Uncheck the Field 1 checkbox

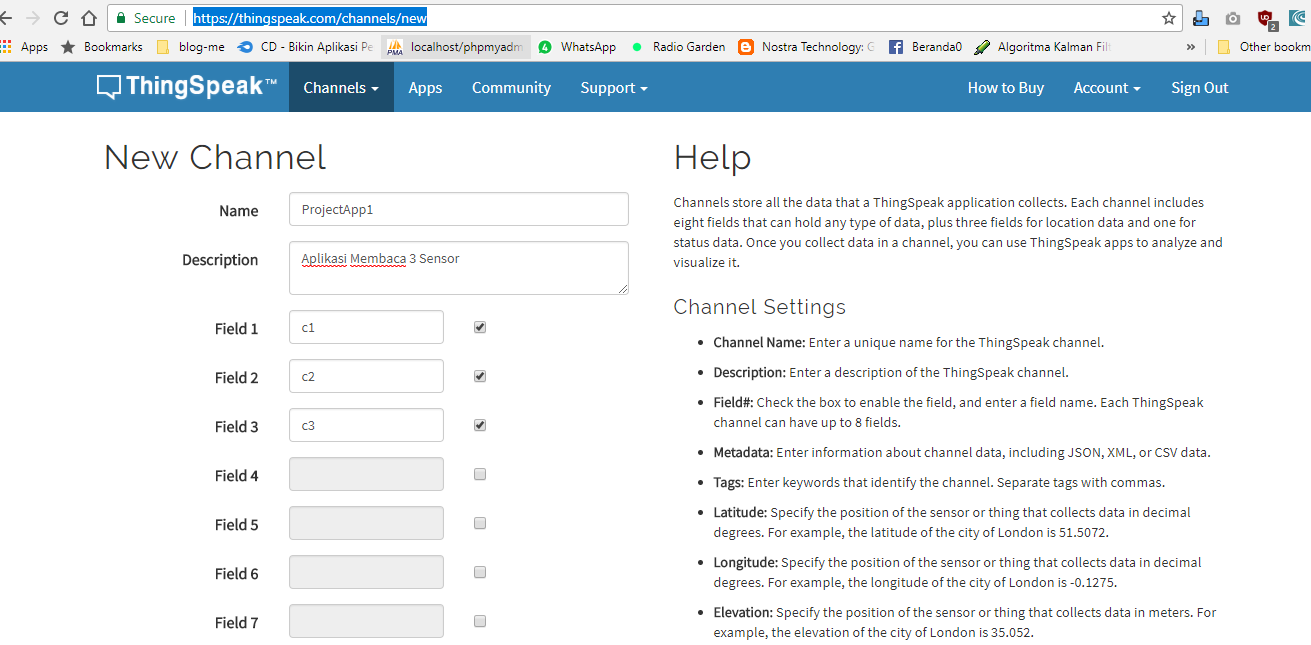tap(480, 327)
